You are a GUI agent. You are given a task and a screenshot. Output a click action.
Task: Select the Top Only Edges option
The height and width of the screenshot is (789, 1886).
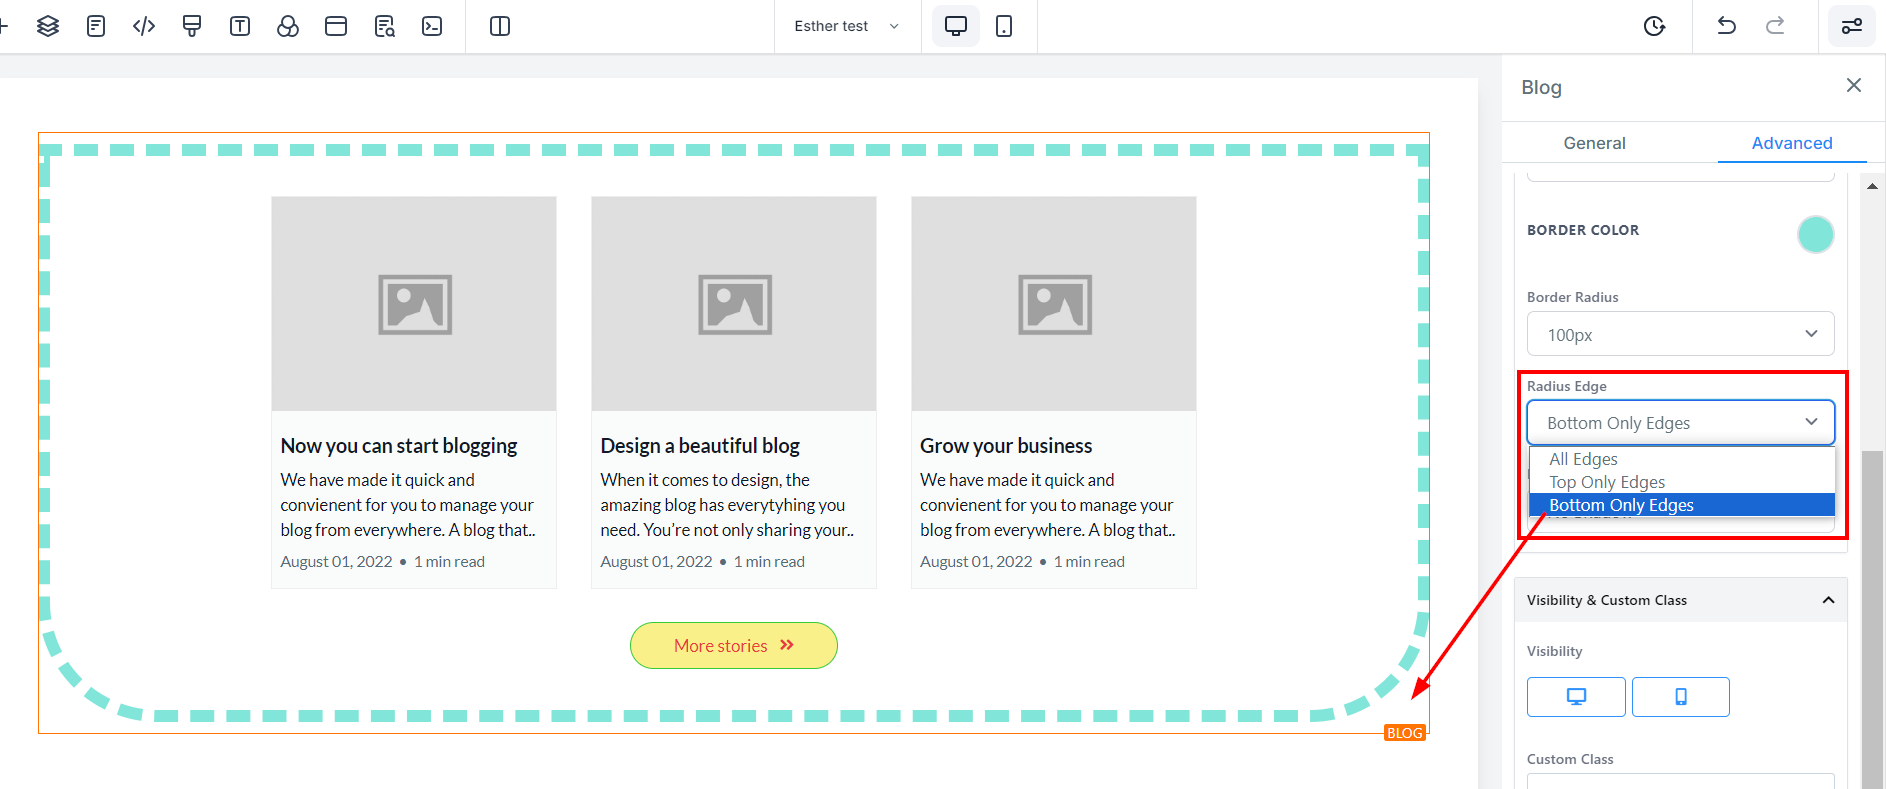click(1607, 482)
